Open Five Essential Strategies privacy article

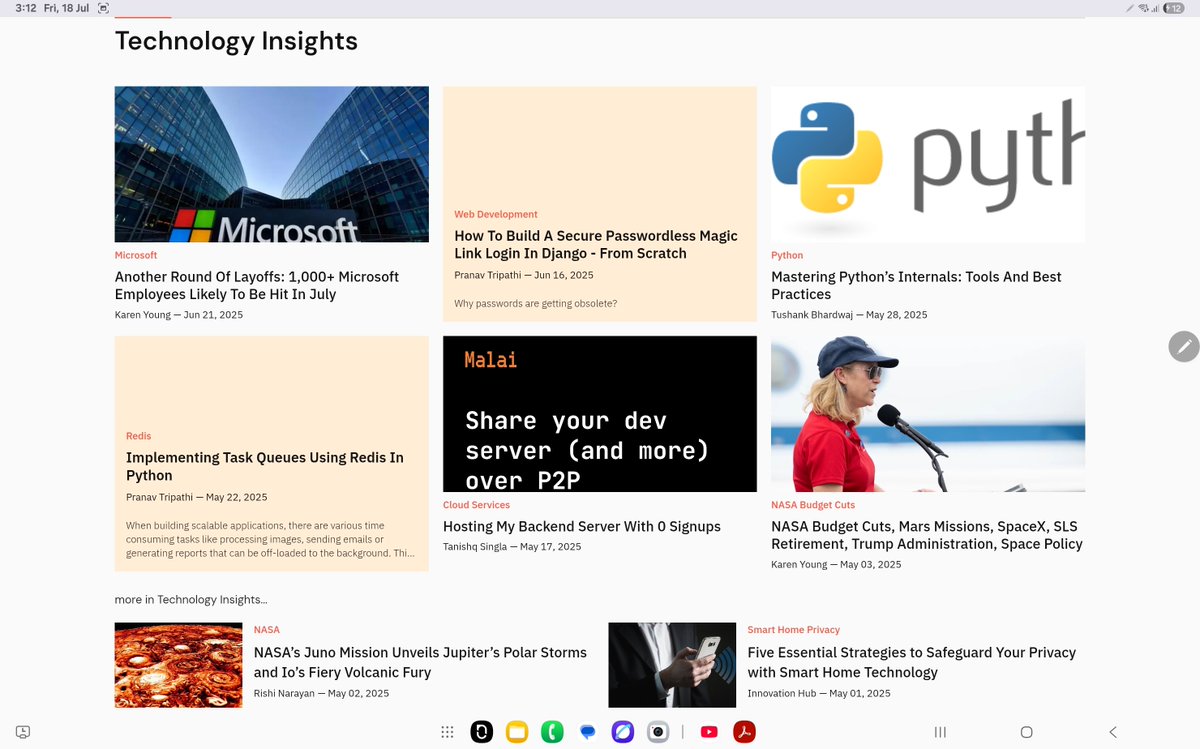point(912,662)
